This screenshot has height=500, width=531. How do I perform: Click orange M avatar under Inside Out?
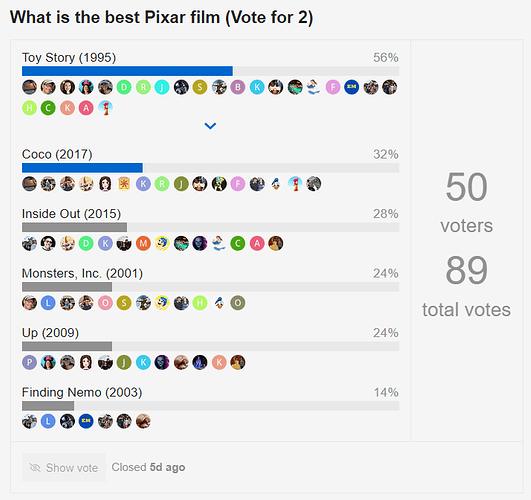[143, 243]
